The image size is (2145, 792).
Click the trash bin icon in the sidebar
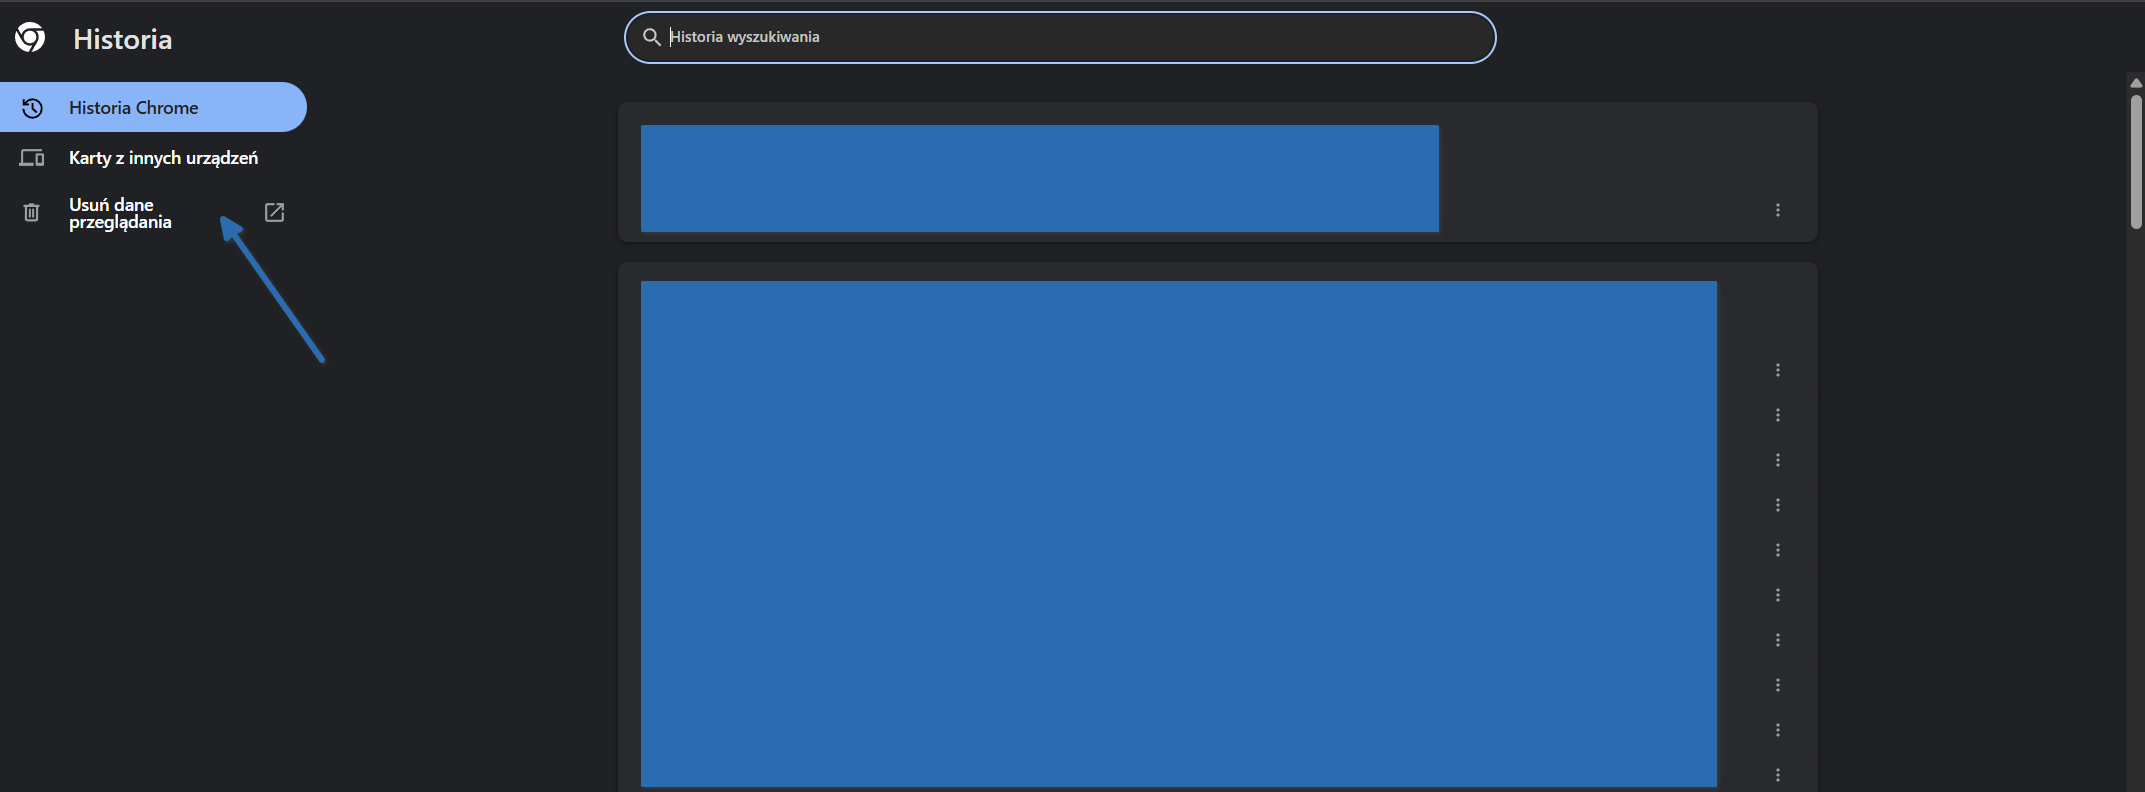(32, 213)
